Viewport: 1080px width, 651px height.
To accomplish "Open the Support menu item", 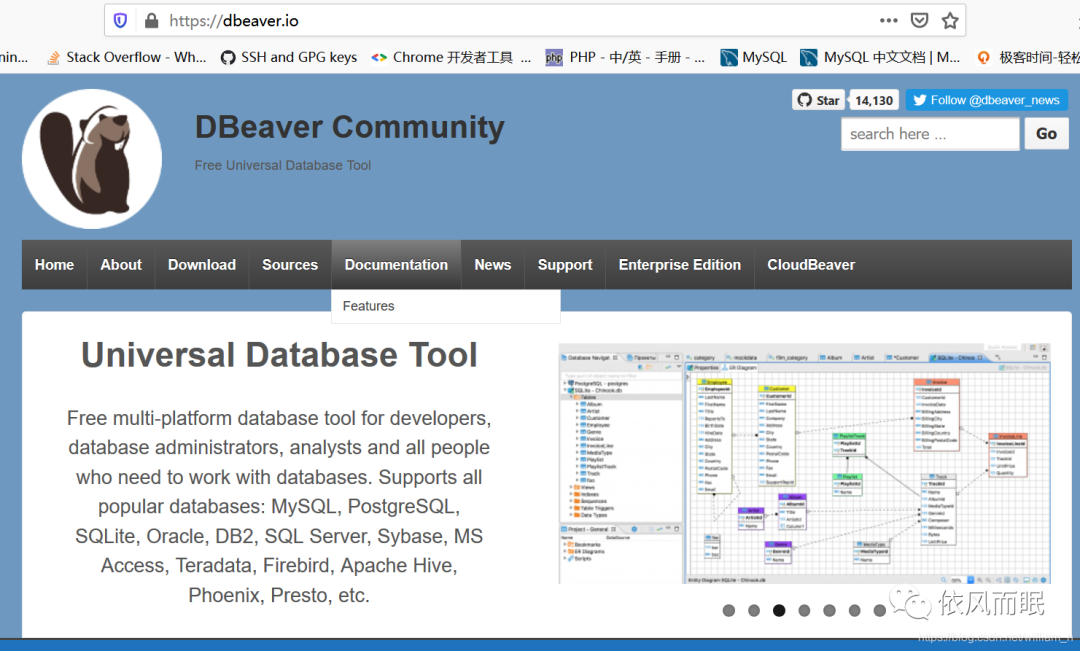I will [565, 265].
